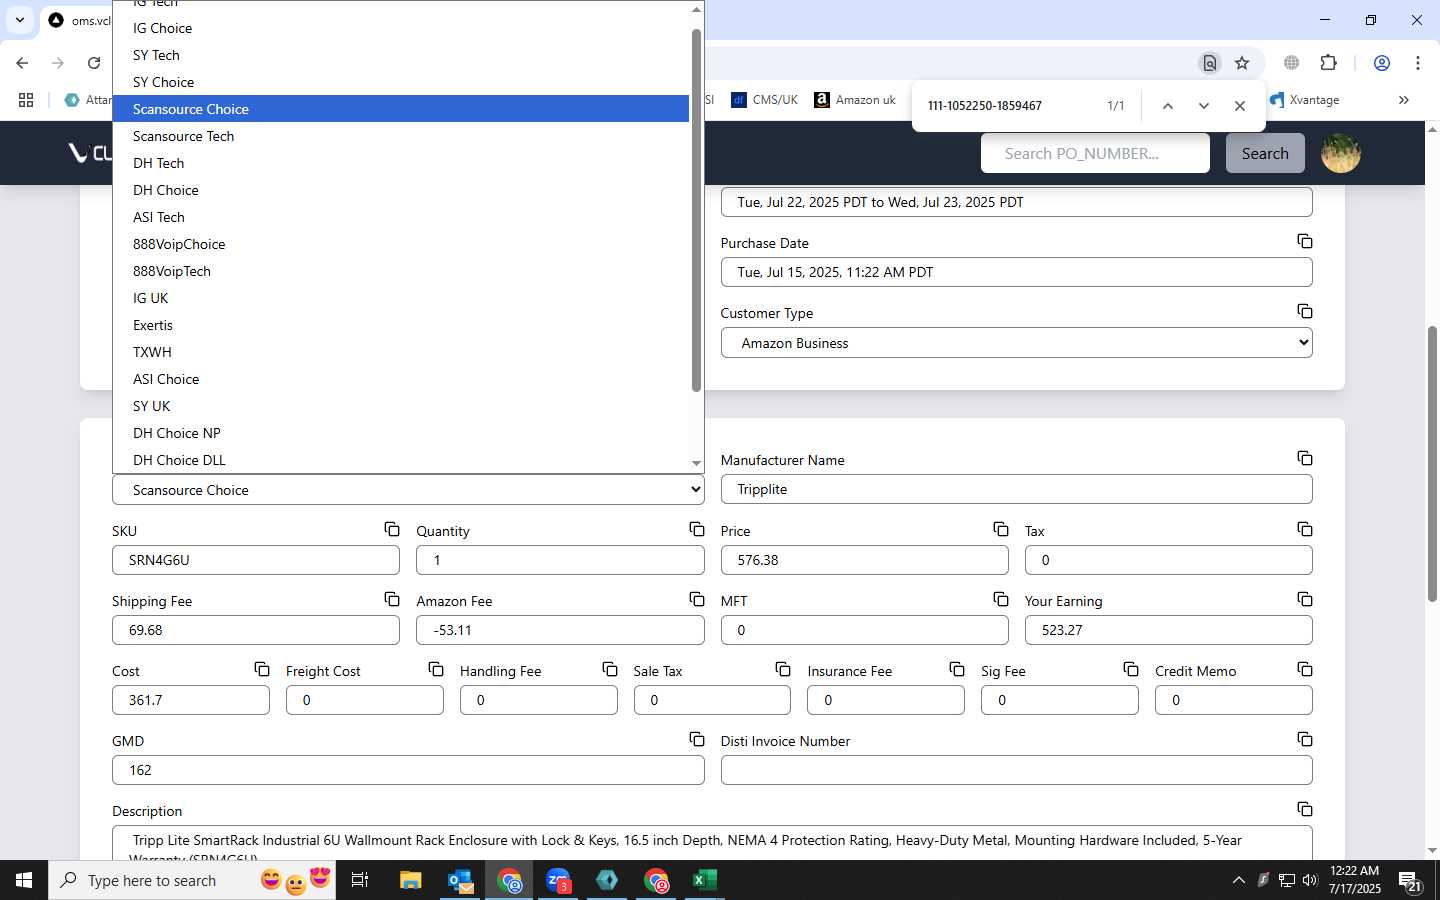Copy the Handling Fee value
This screenshot has width=1440, height=900.
pyautogui.click(x=610, y=669)
